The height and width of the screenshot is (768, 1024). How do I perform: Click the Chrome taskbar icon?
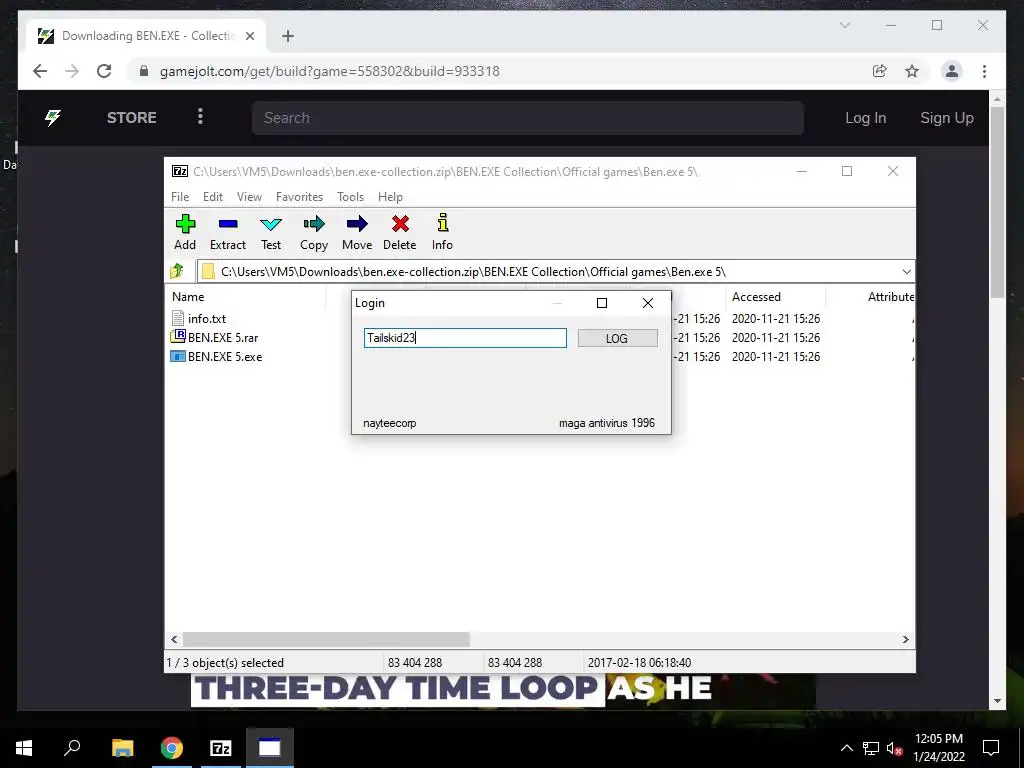coord(172,748)
